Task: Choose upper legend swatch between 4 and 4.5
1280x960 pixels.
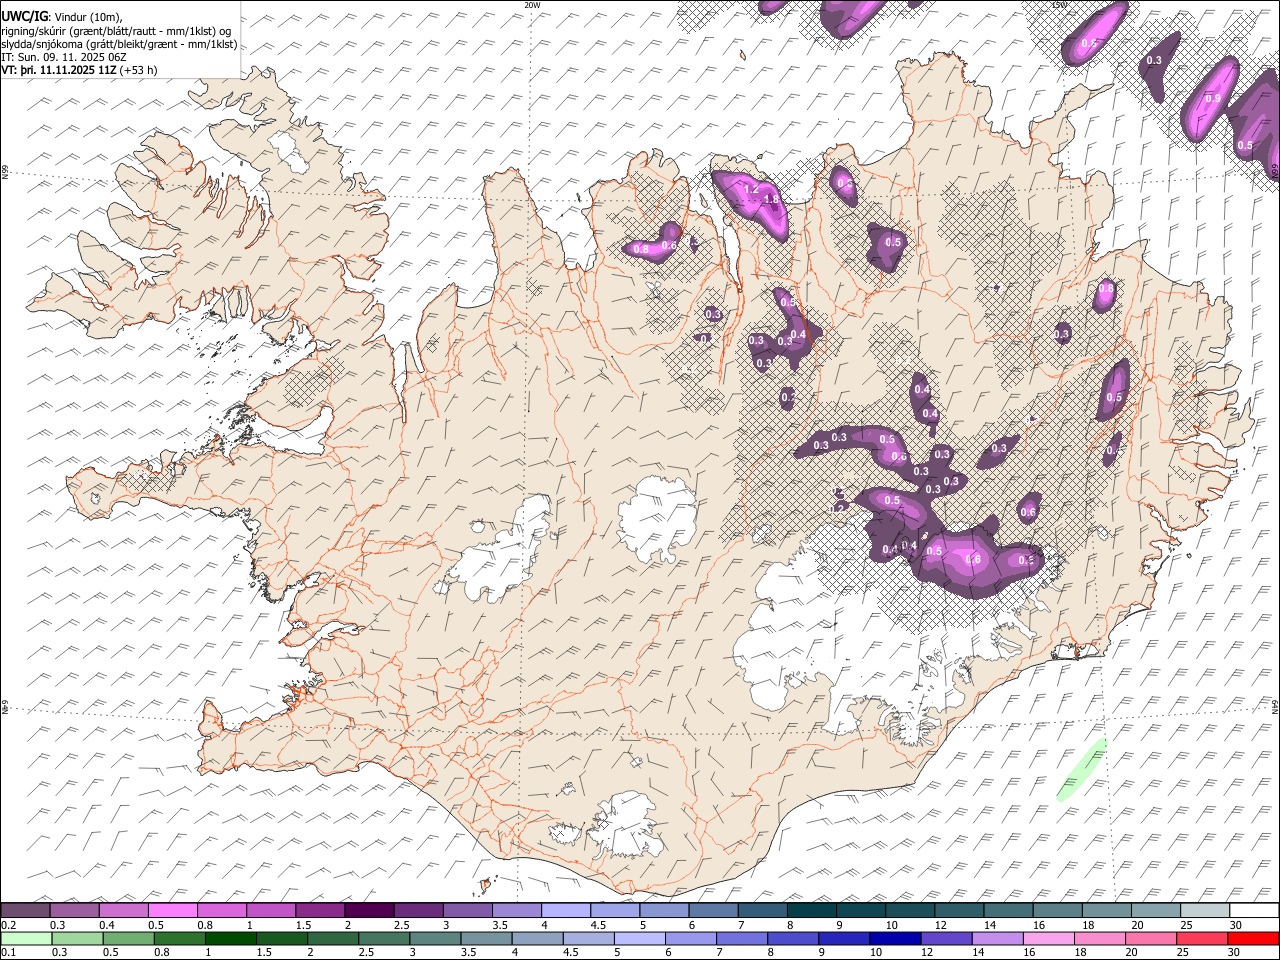Action: click(566, 910)
